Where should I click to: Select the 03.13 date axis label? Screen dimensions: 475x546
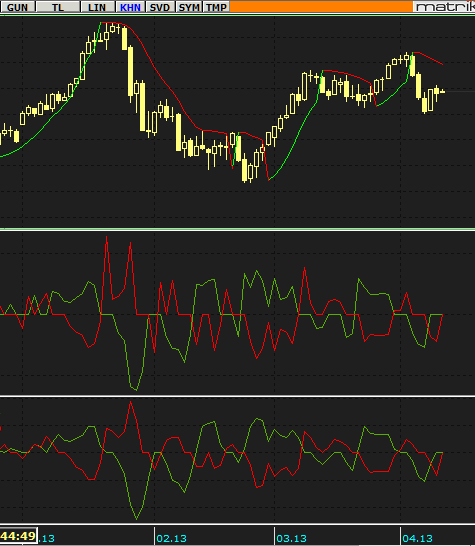coord(291,539)
